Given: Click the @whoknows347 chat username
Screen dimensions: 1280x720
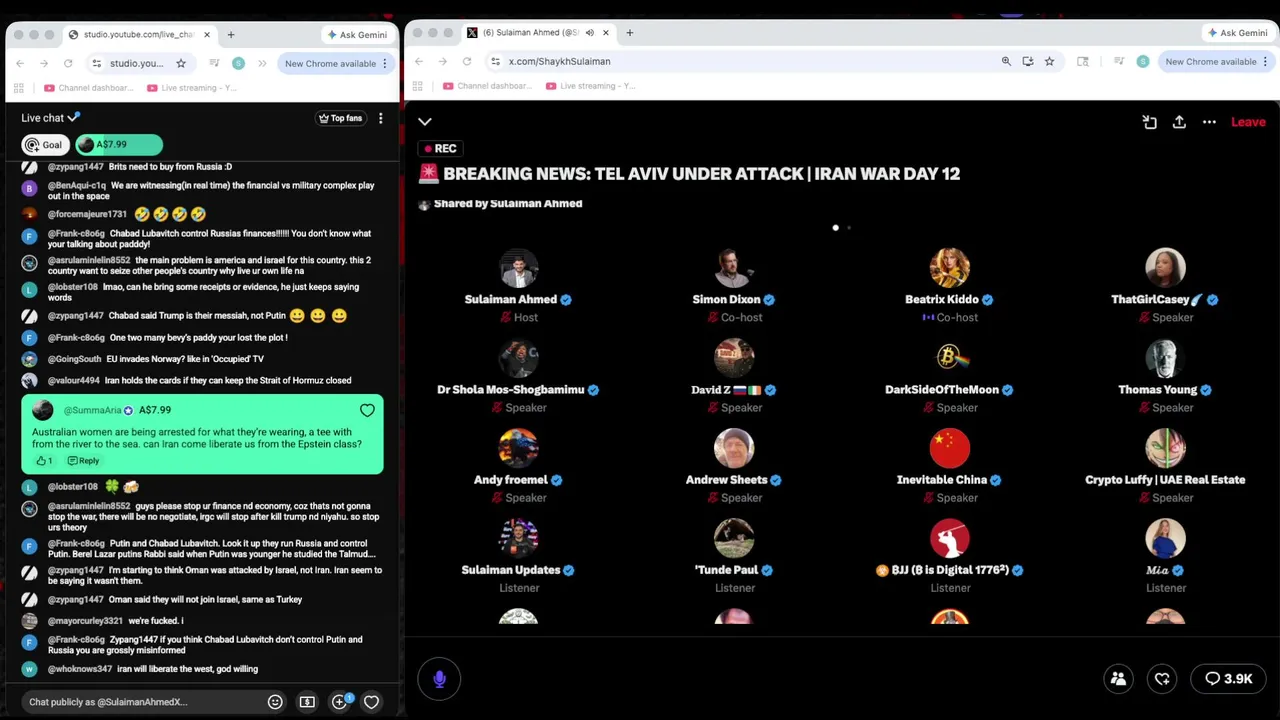Looking at the screenshot, I should 80,669.
